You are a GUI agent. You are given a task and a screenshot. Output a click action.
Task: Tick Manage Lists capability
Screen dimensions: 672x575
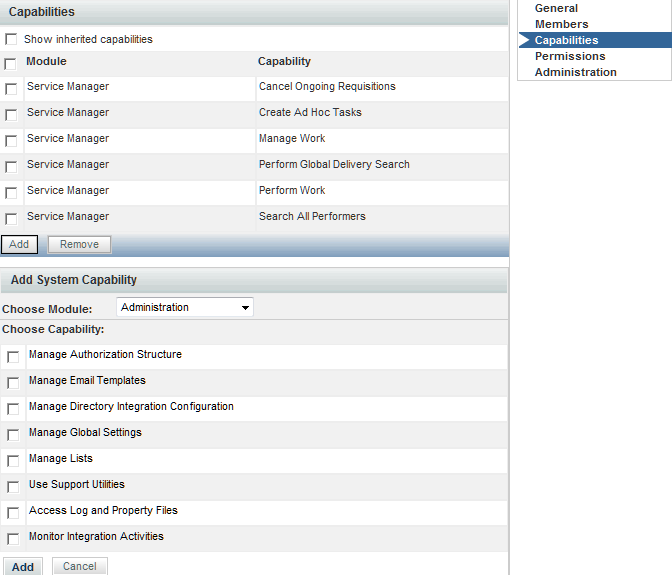click(x=13, y=461)
